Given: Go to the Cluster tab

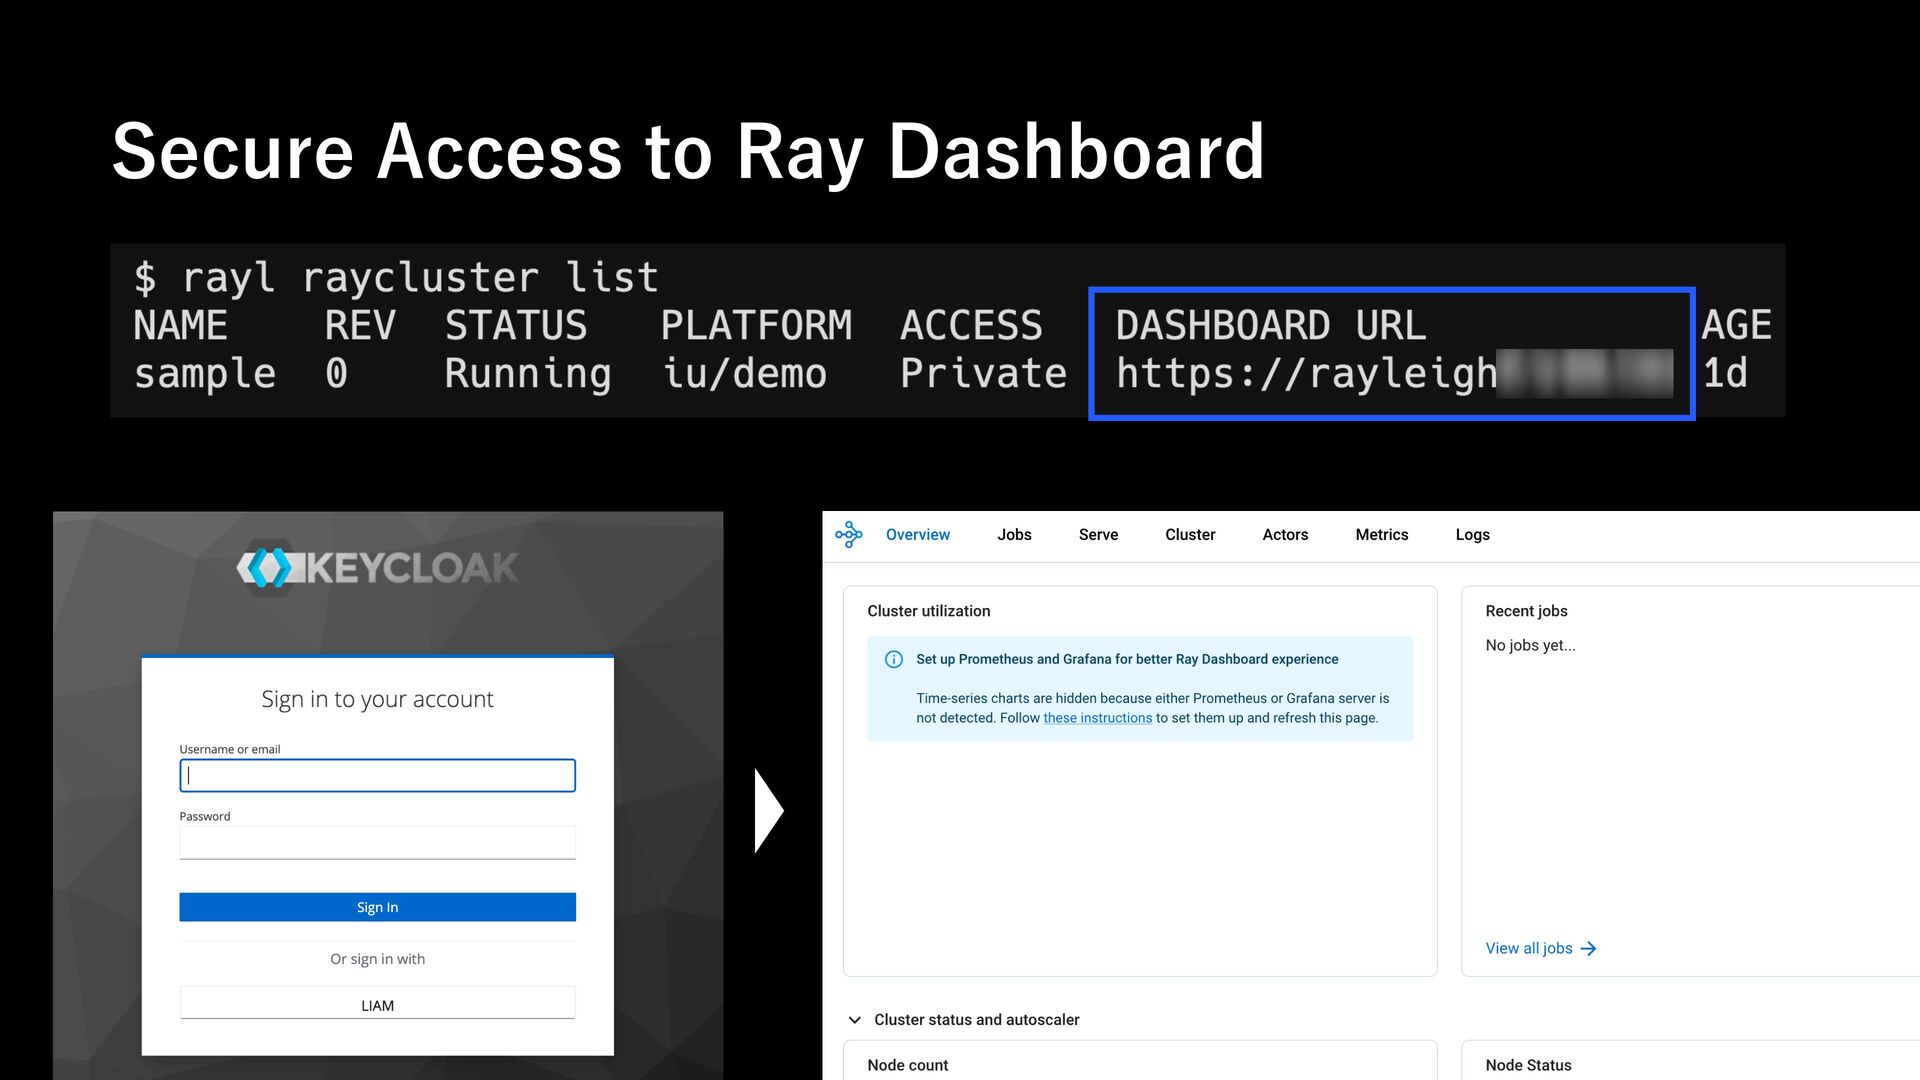Looking at the screenshot, I should click(x=1190, y=535).
